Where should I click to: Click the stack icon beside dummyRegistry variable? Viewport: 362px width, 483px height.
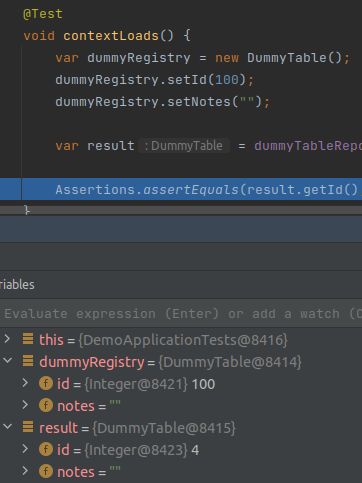tap(28, 361)
